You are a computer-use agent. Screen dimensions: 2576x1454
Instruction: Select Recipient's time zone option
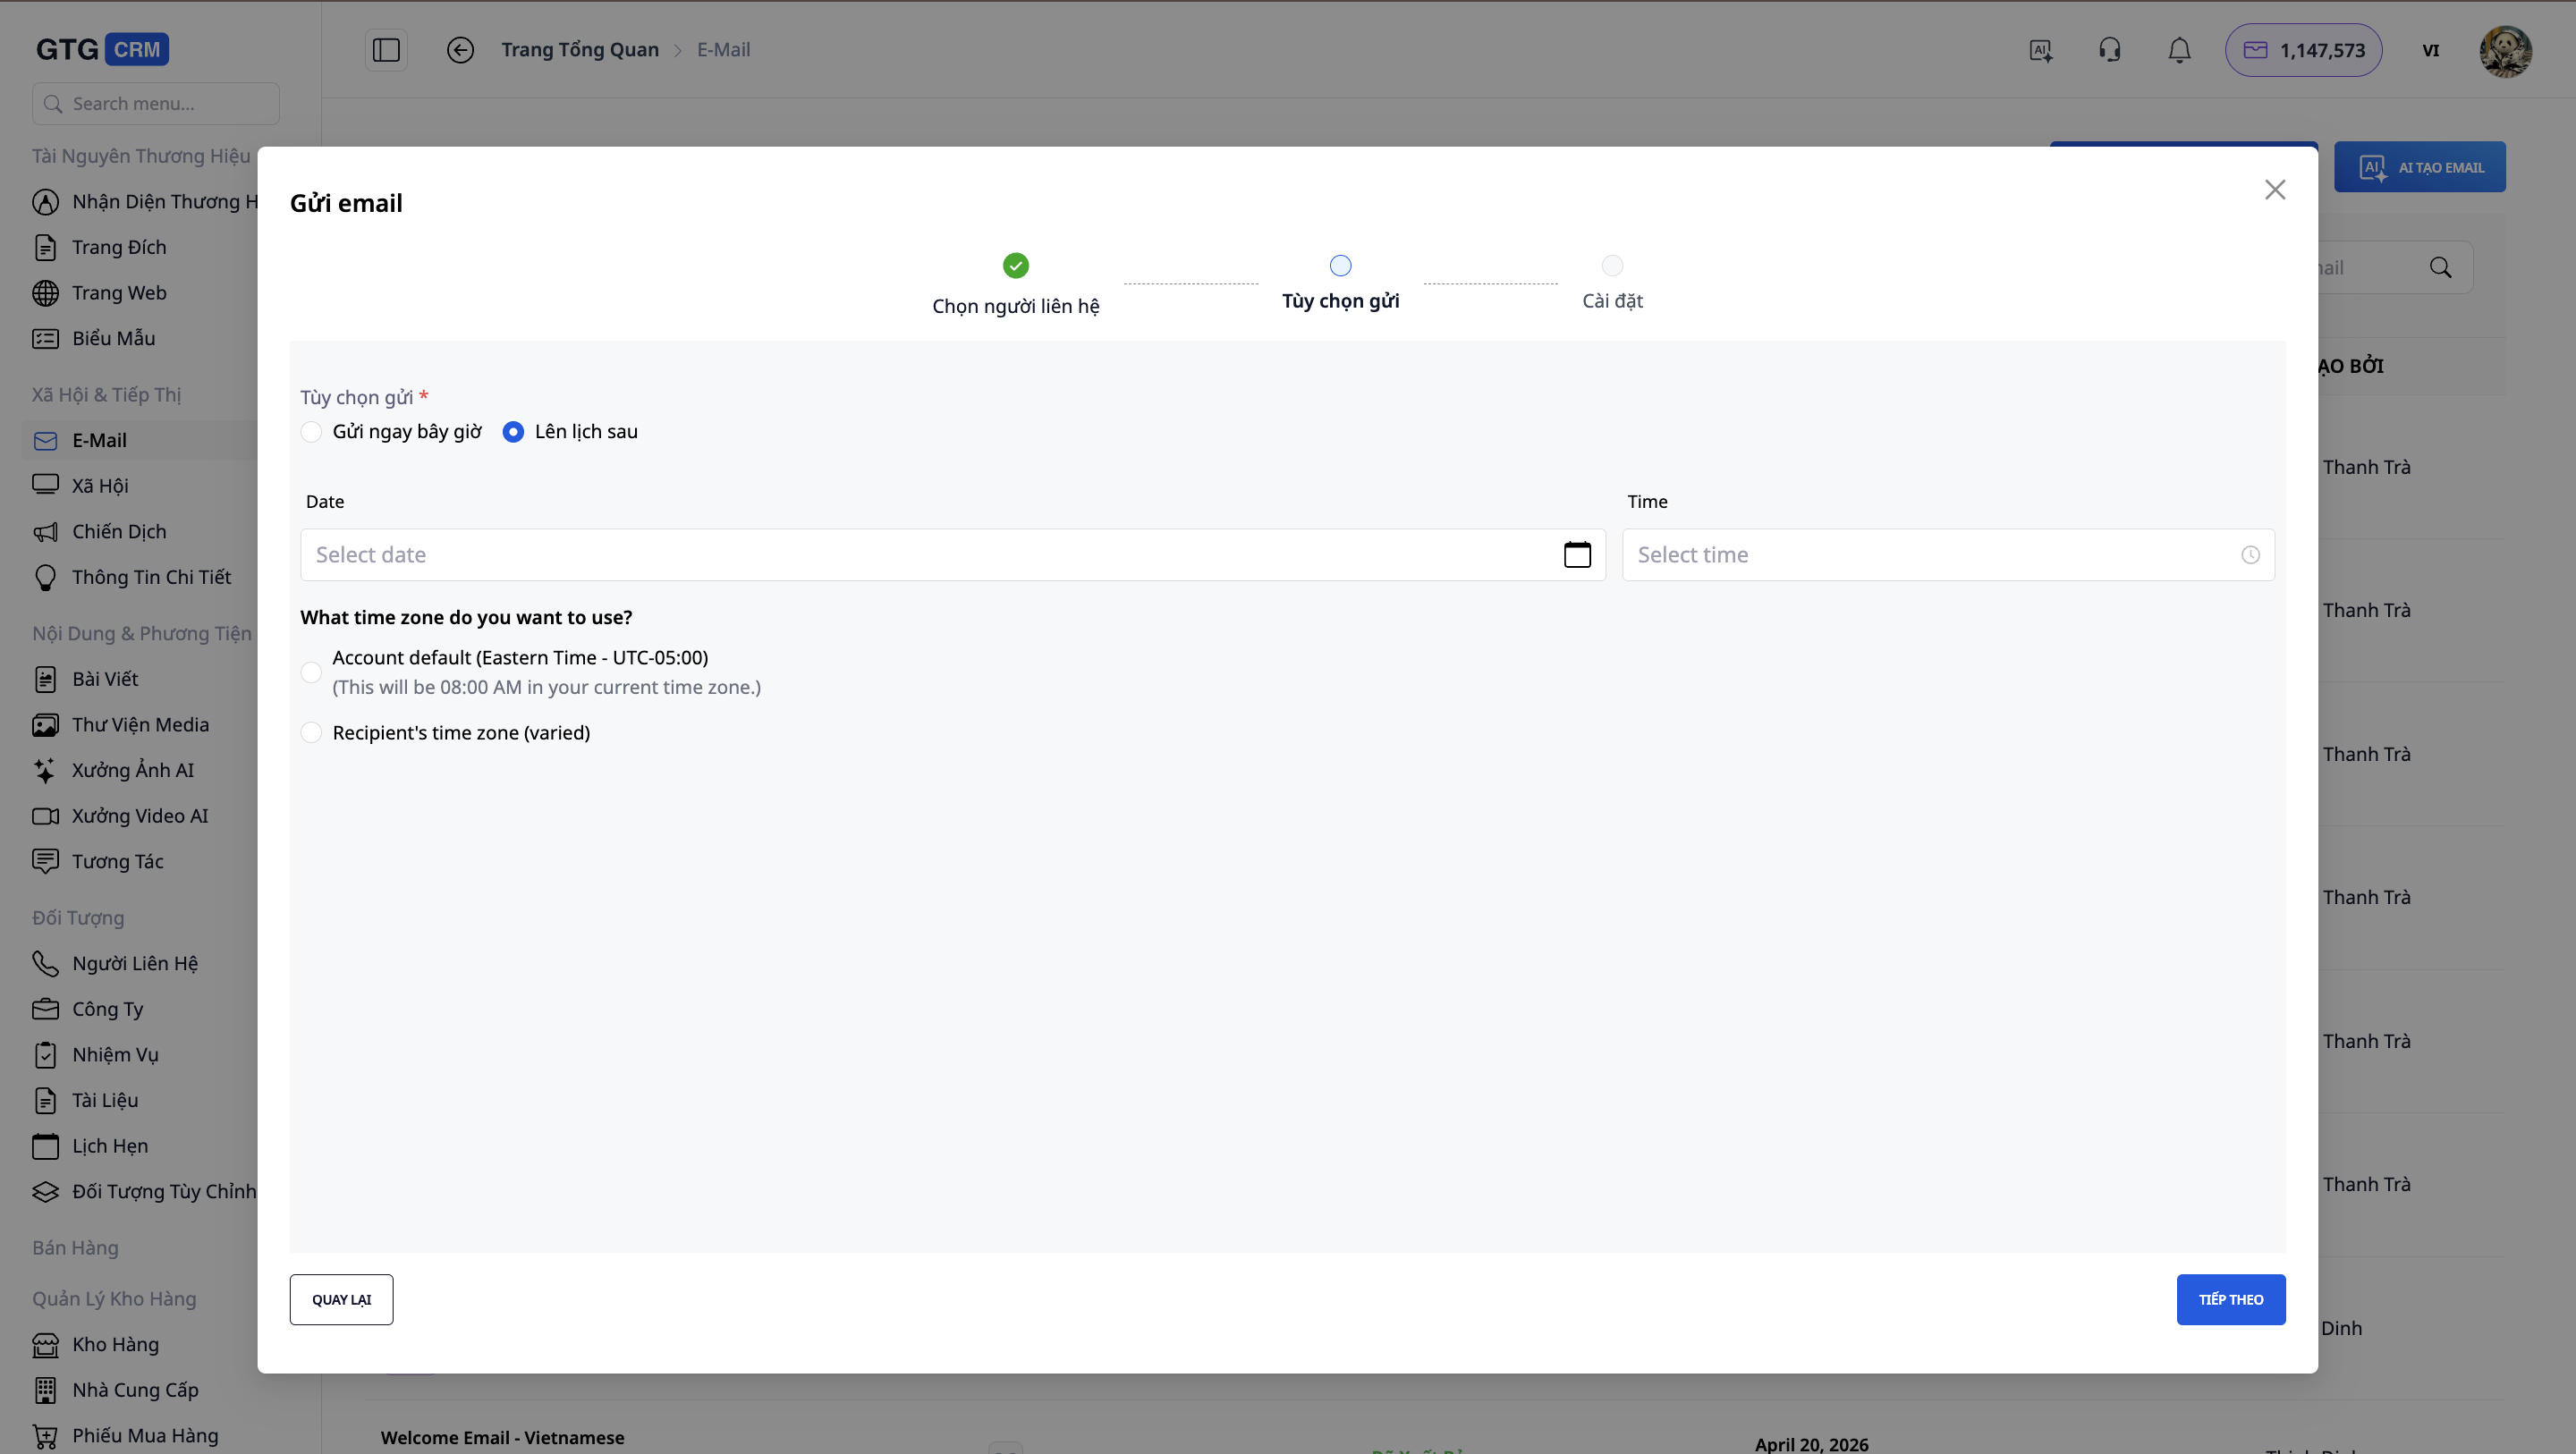click(311, 732)
